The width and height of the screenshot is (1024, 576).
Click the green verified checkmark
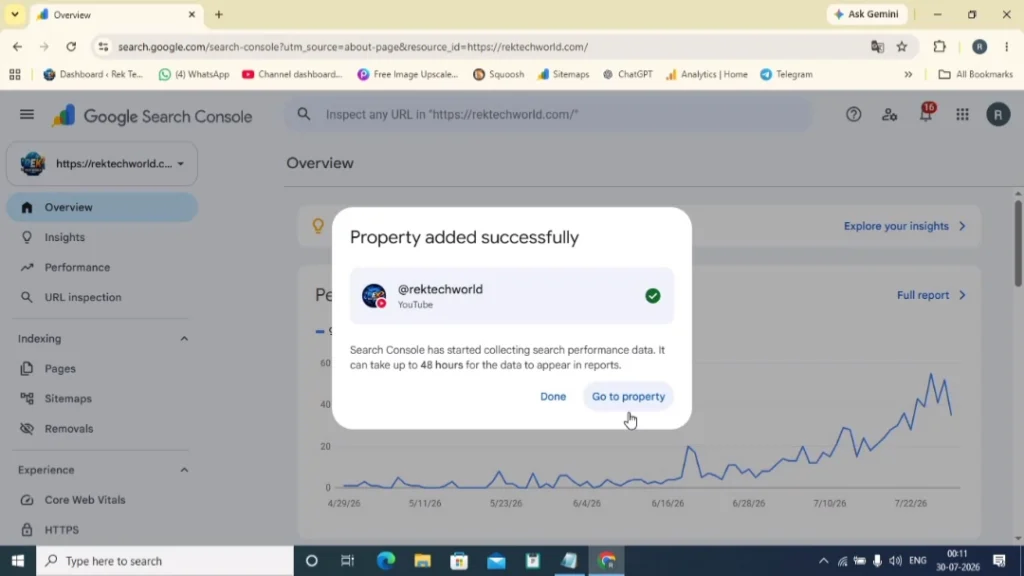pyautogui.click(x=652, y=296)
